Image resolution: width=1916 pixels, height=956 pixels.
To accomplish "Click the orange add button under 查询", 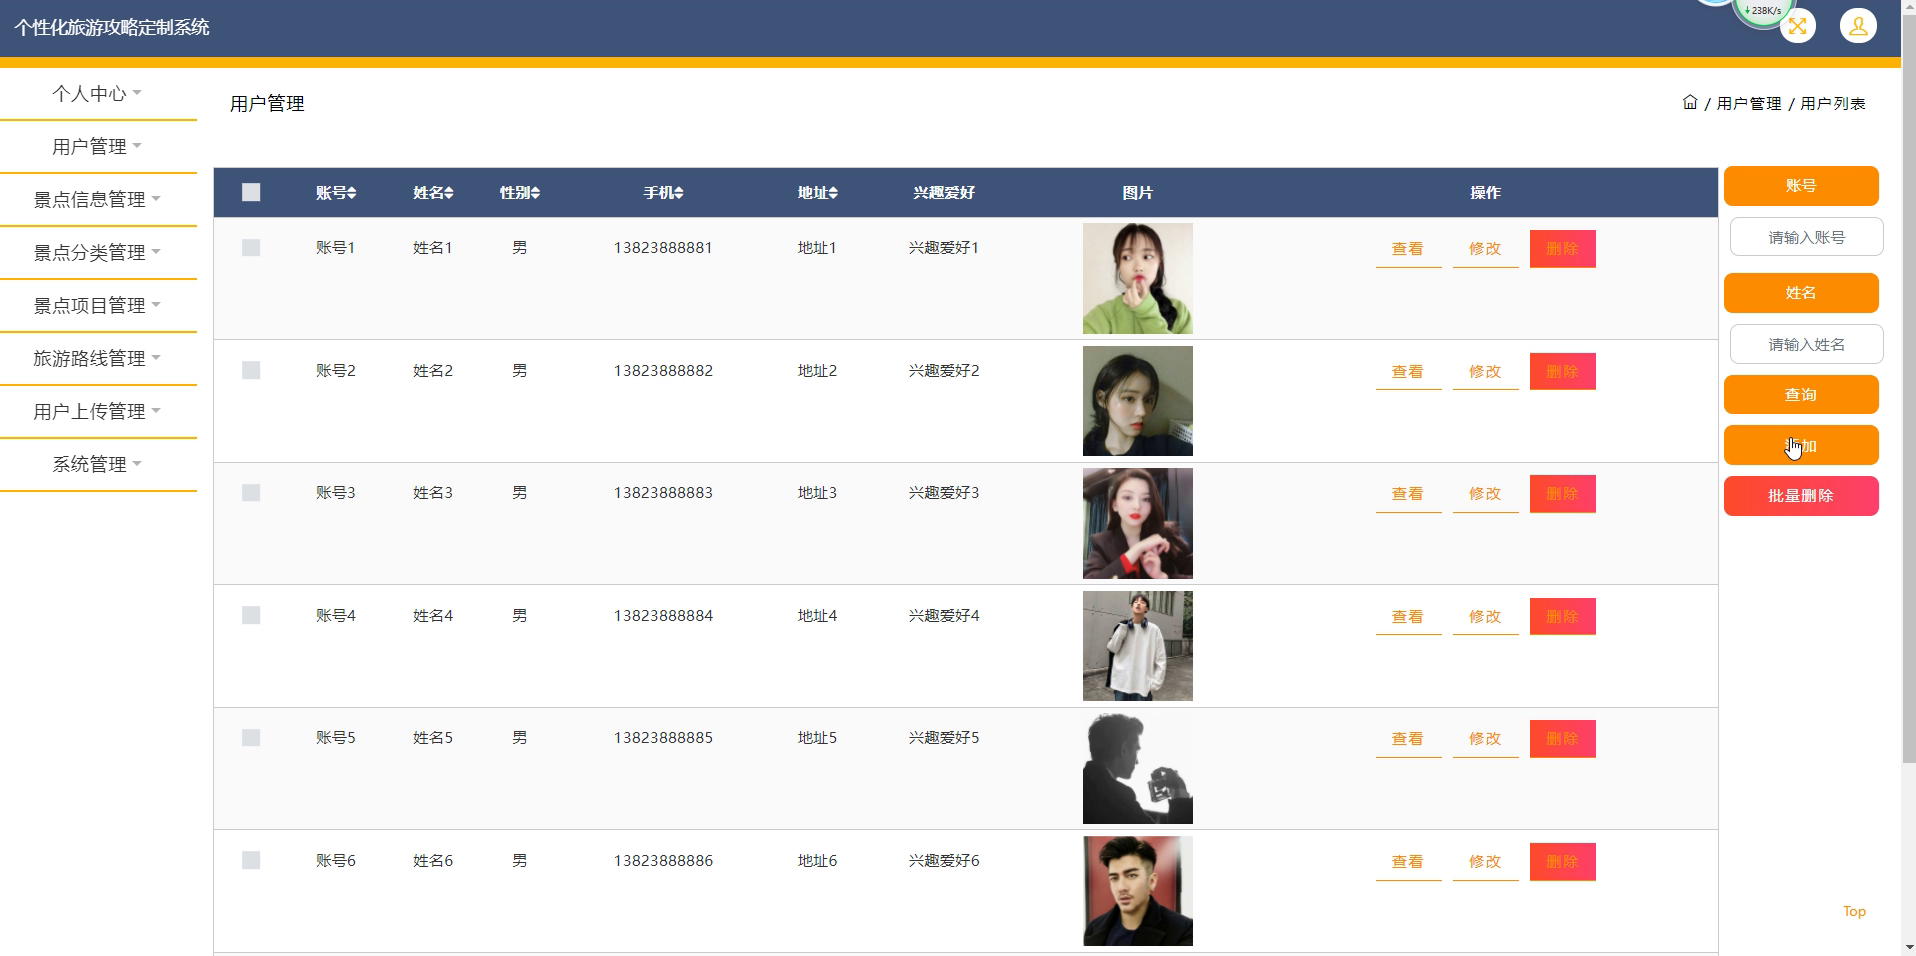I will 1801,445.
